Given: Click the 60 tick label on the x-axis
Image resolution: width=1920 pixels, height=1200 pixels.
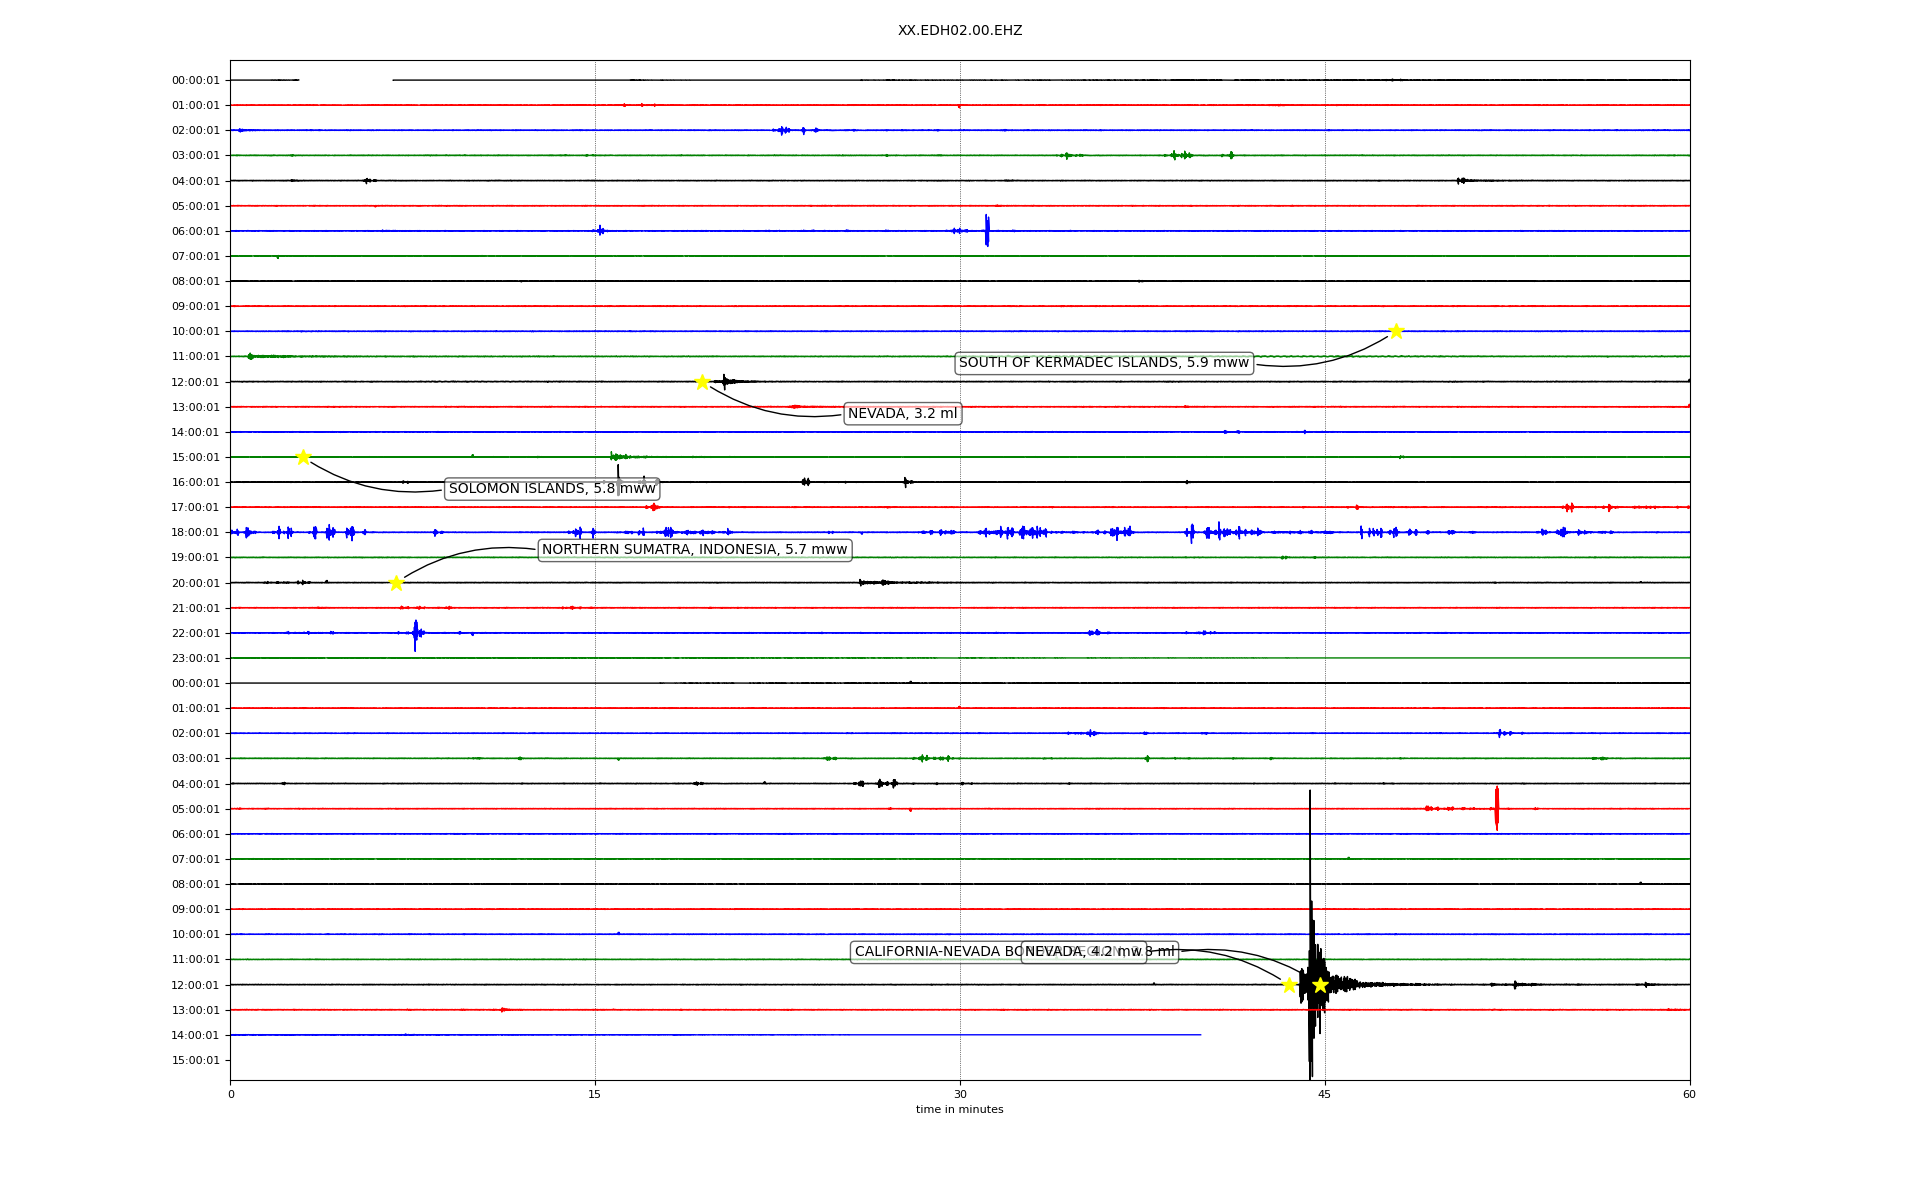Looking at the screenshot, I should pos(1688,1095).
